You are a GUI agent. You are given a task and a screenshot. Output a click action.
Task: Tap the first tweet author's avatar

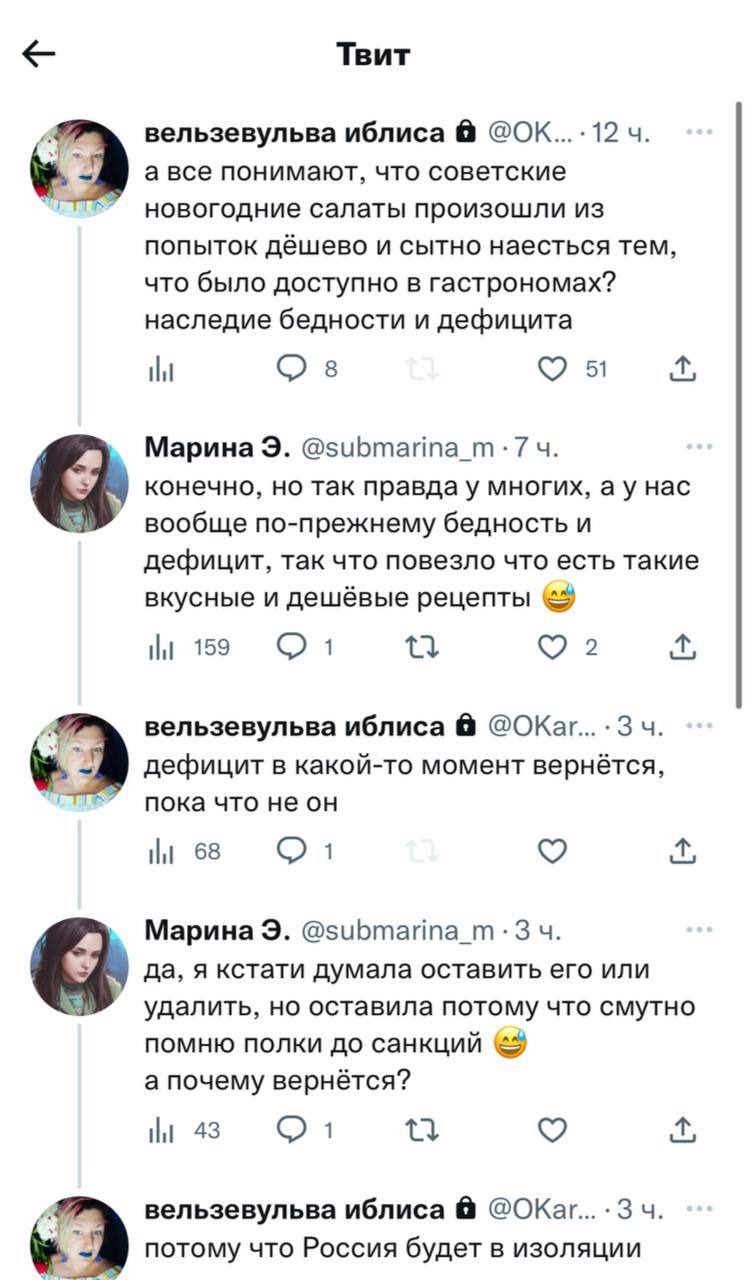click(x=79, y=167)
